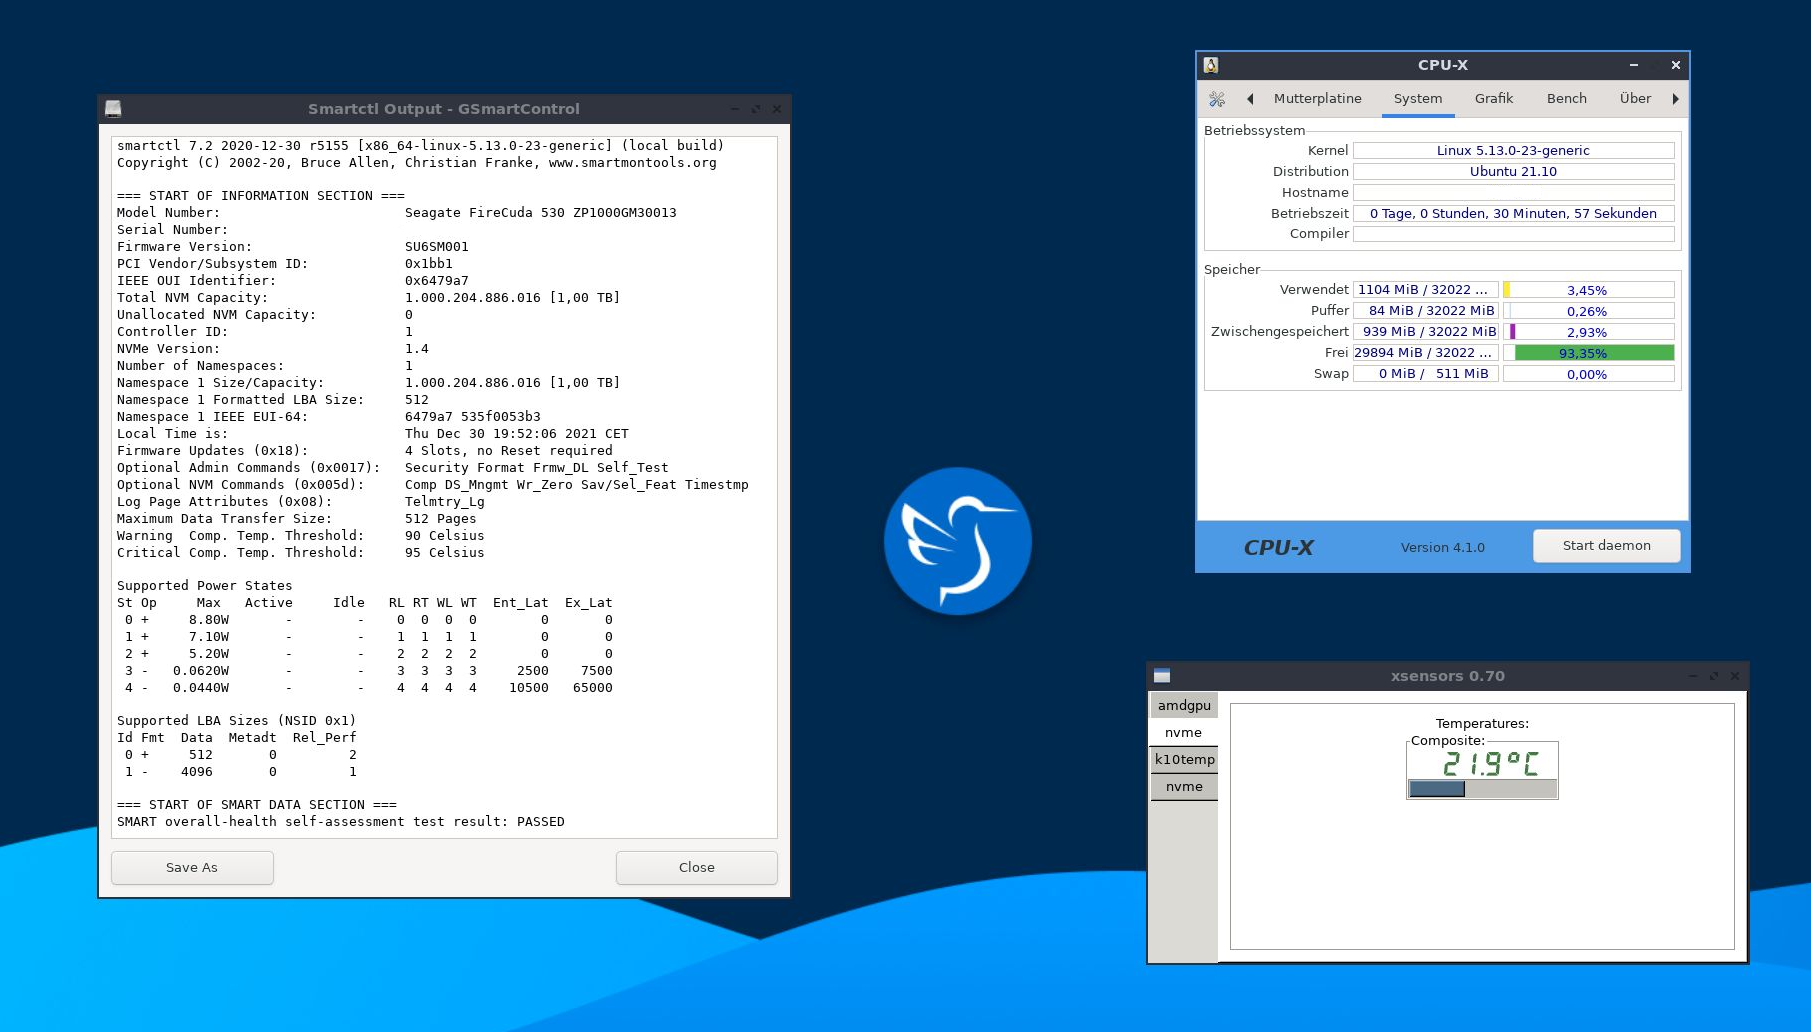Screen dimensions: 1811x1032
Task: Select the nvme tab in xsensors sidebar
Action: [1183, 732]
